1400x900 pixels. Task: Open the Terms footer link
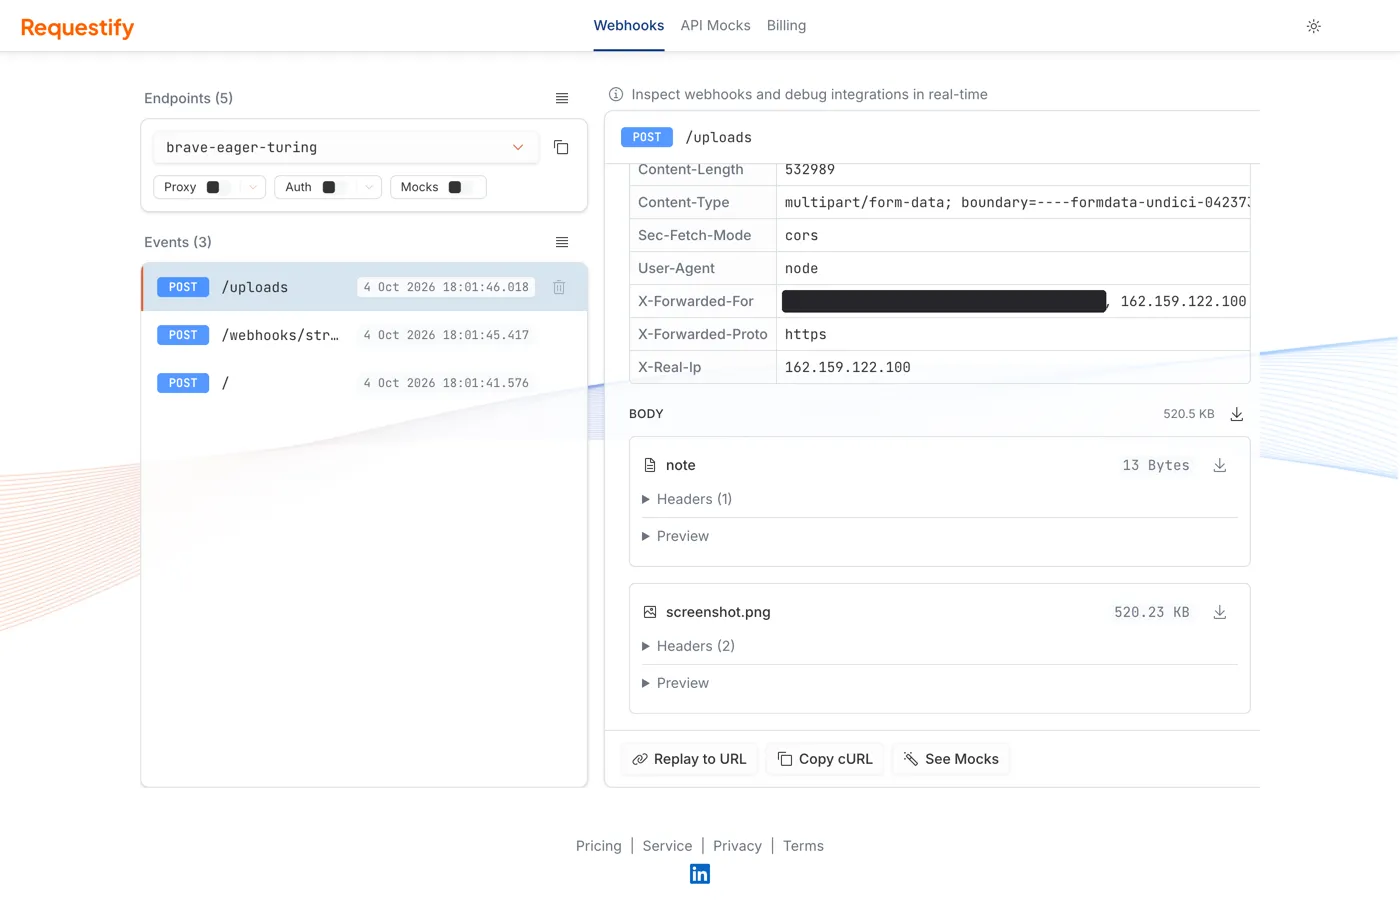coord(803,846)
